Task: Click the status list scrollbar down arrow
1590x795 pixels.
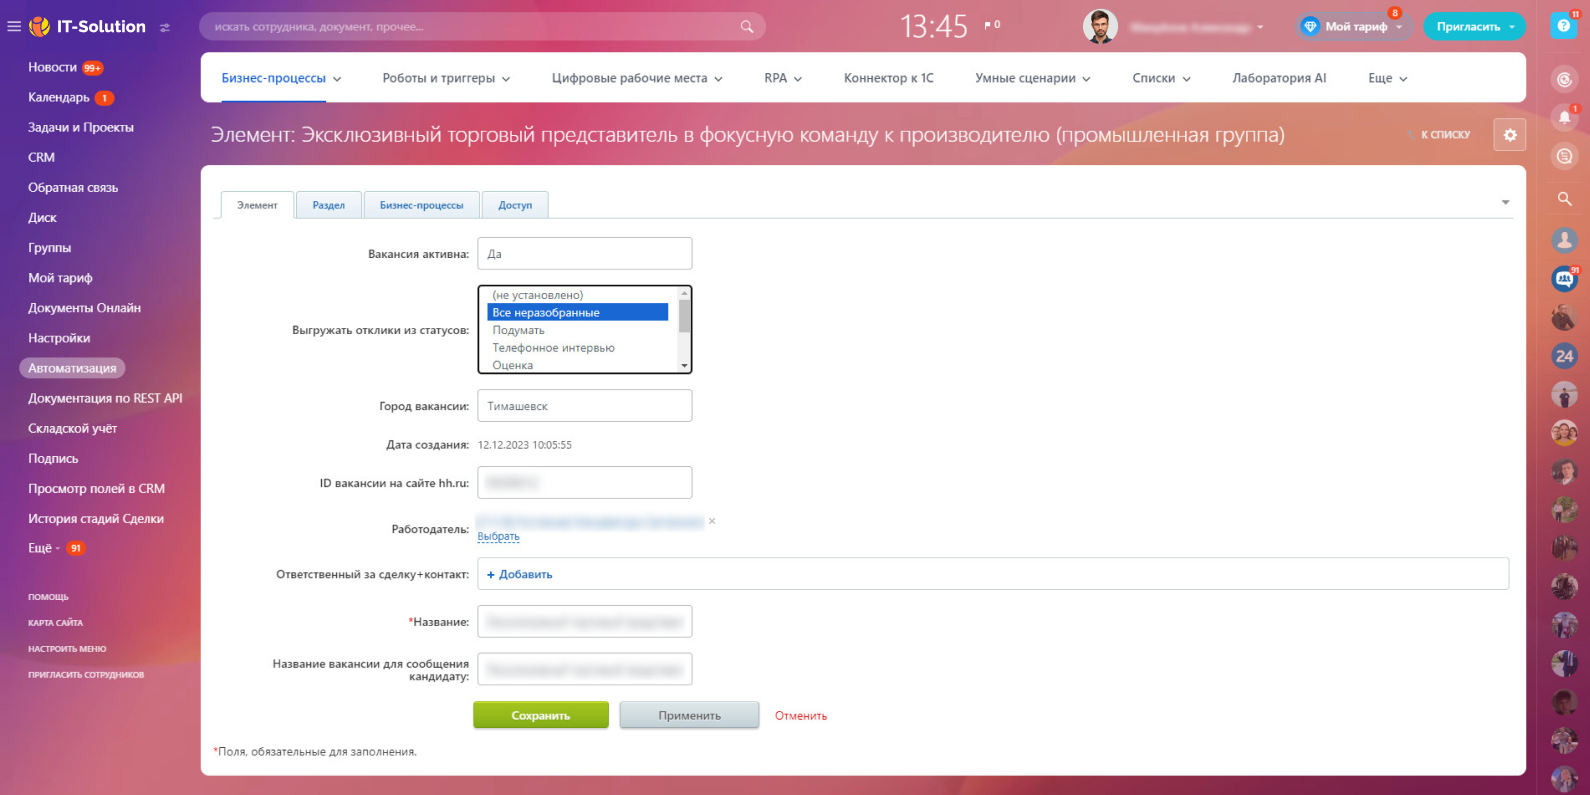Action: 685,366
